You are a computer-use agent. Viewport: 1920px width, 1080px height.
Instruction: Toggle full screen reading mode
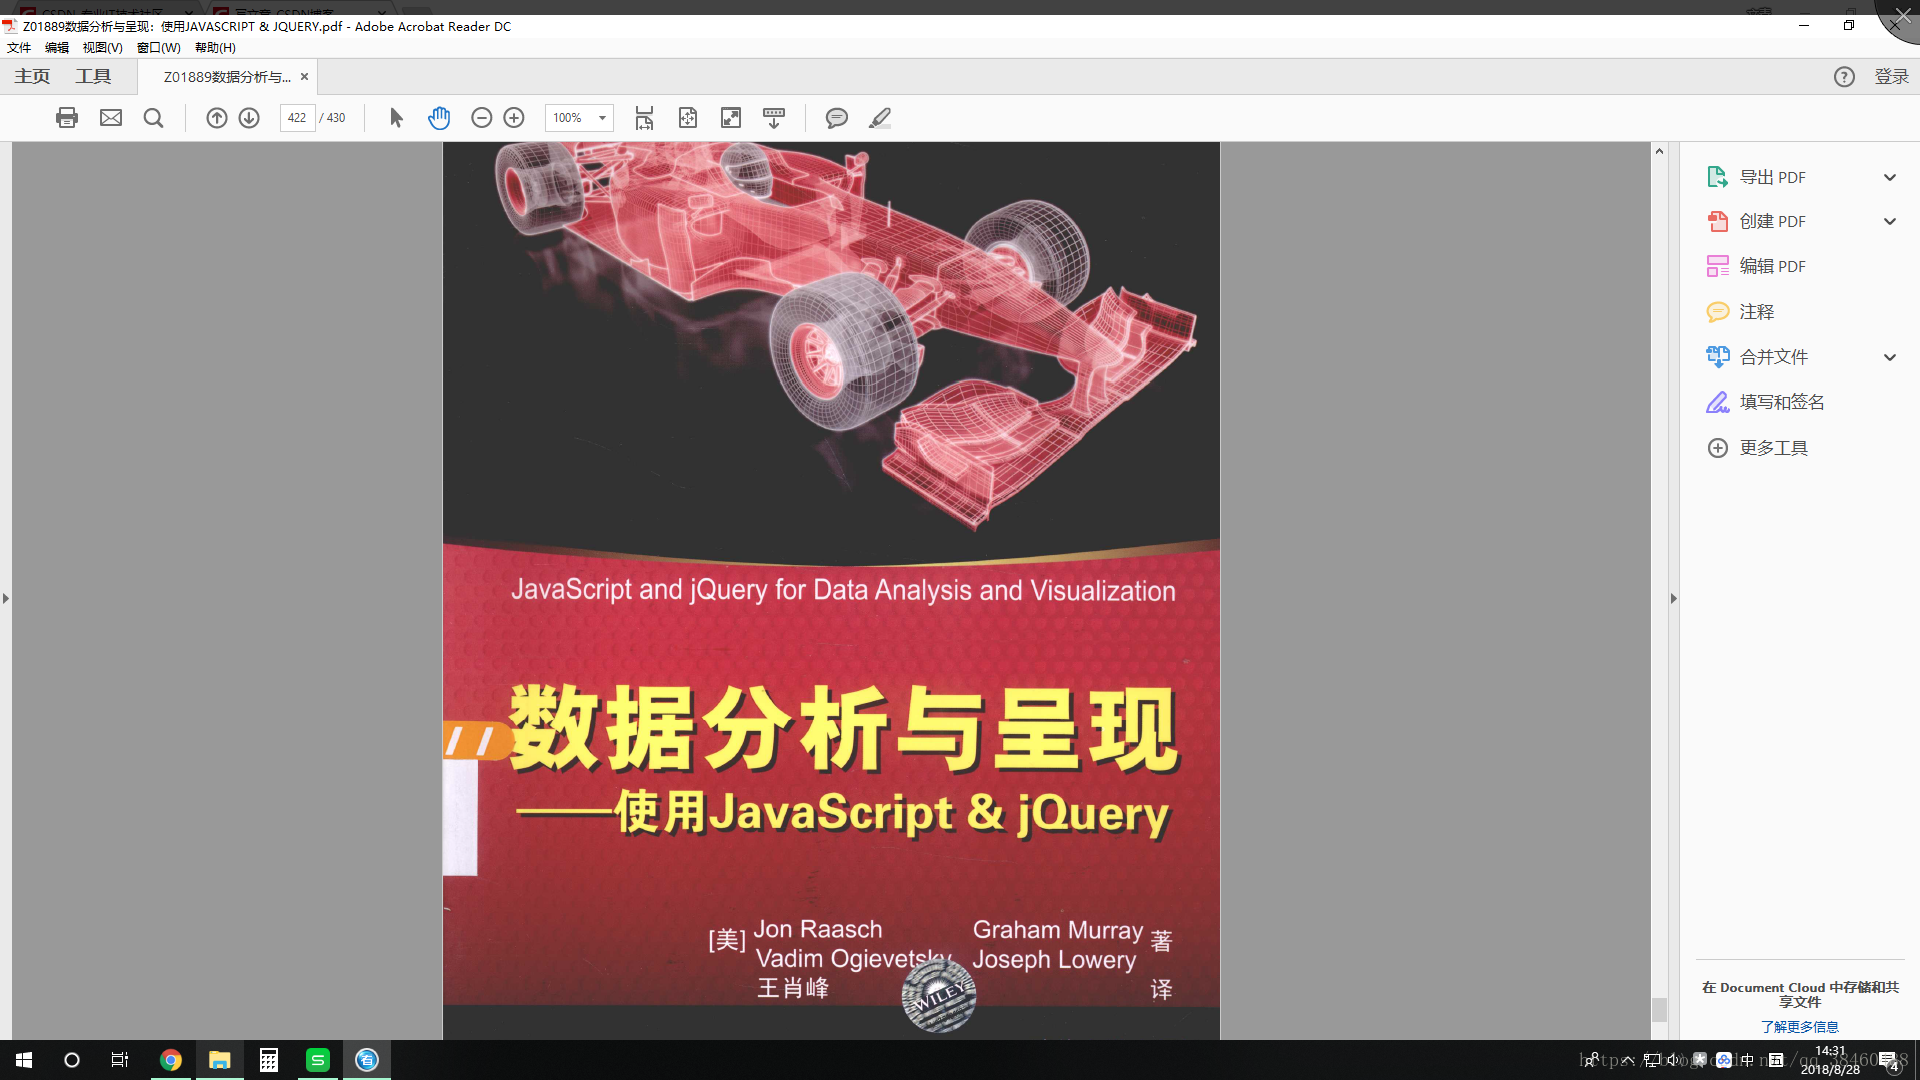click(731, 117)
